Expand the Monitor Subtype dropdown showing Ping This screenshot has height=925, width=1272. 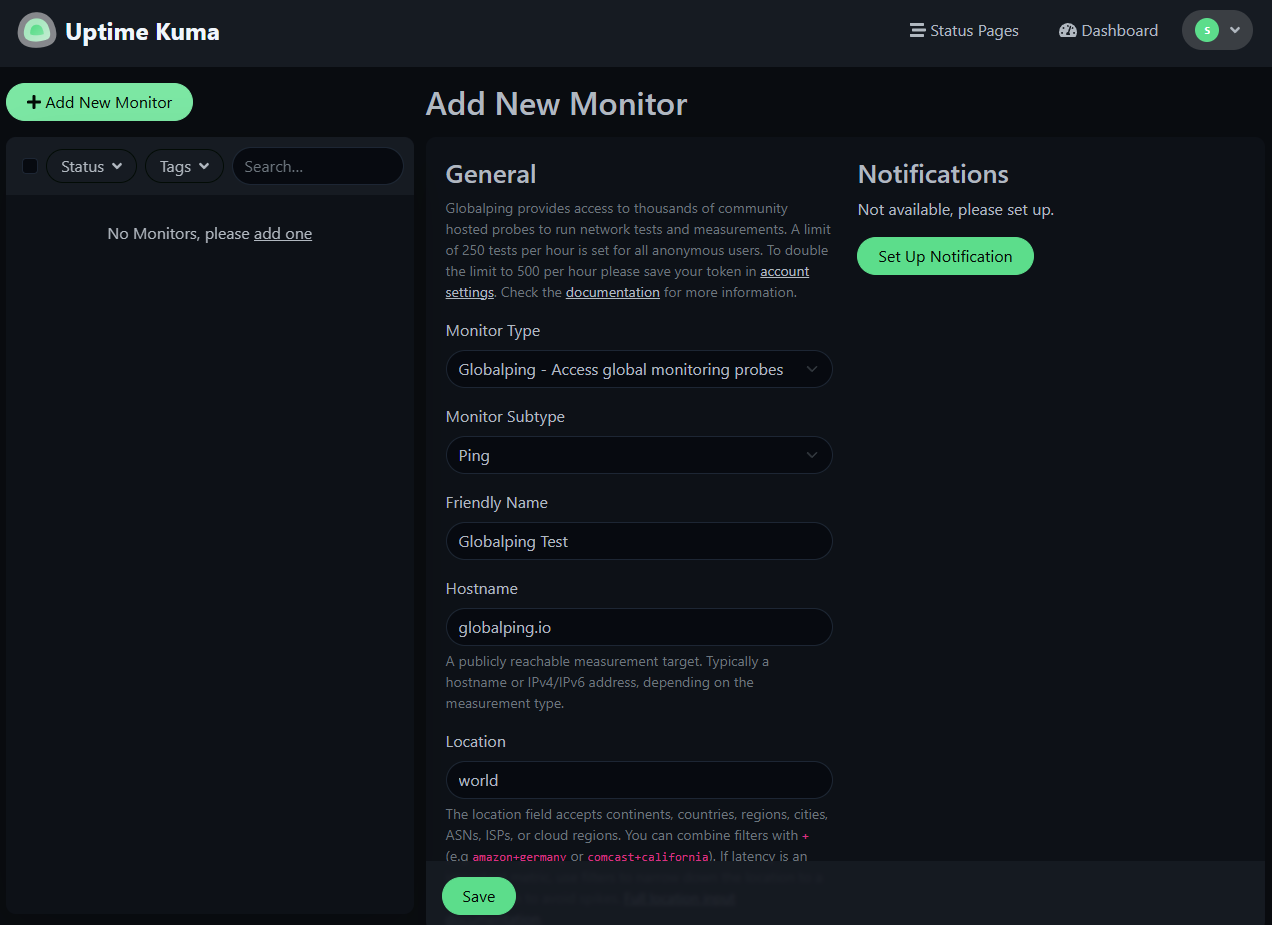point(639,455)
